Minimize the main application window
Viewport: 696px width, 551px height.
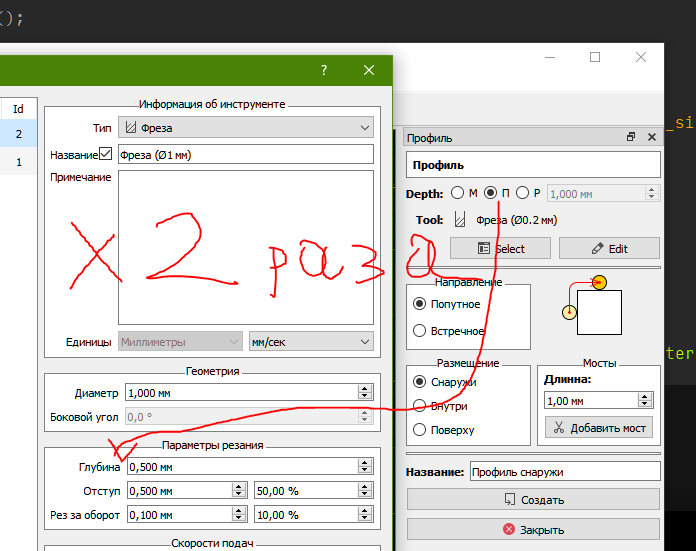tap(550, 57)
